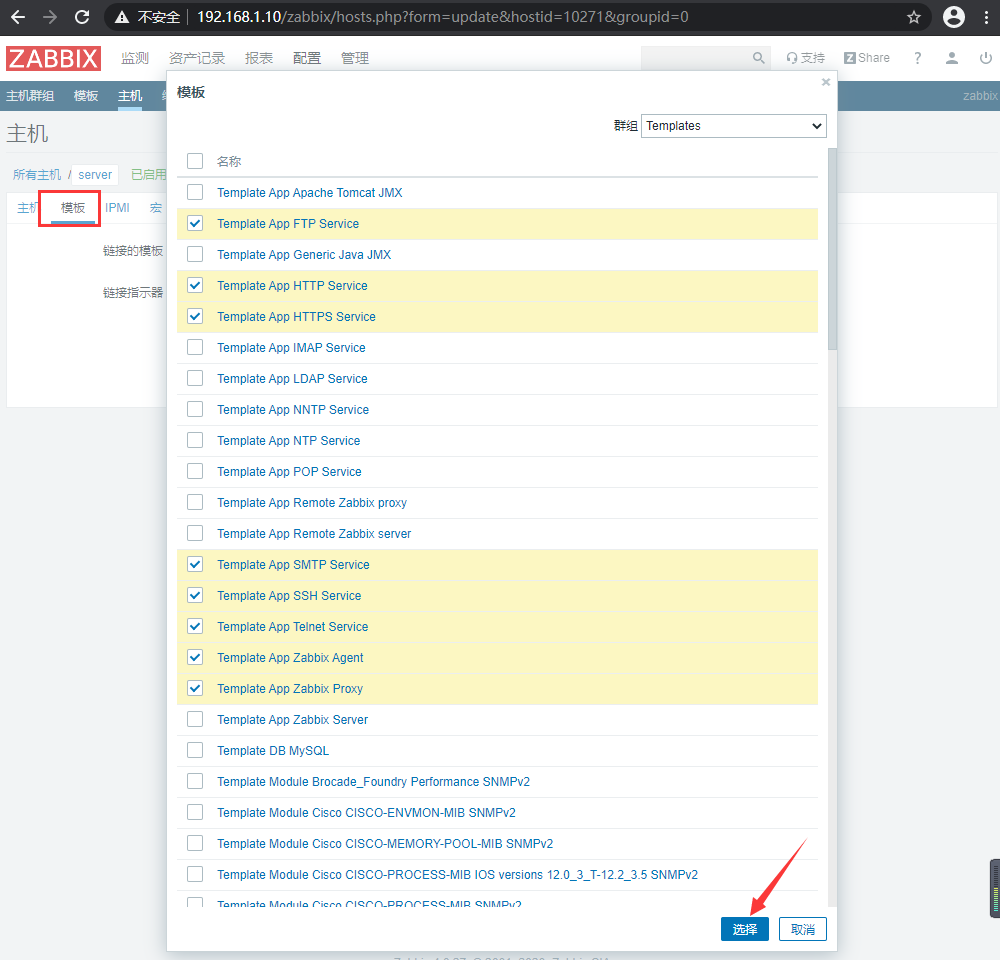This screenshot has width=1000, height=960.
Task: Go to 主机群组 submenu
Action: point(30,96)
